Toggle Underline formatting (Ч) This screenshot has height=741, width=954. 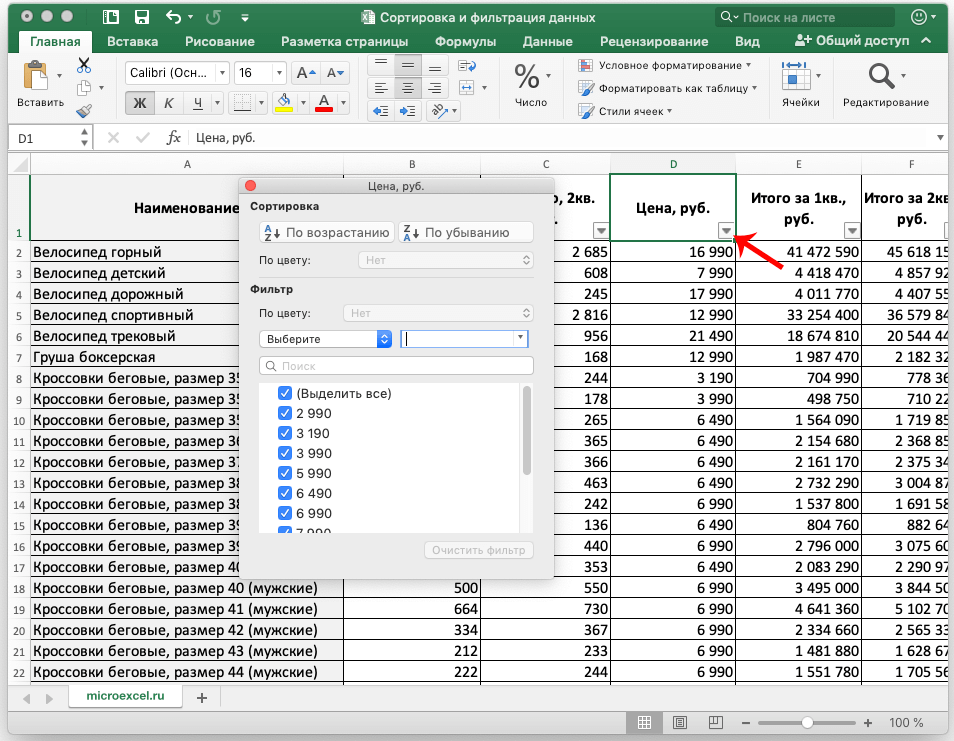198,103
